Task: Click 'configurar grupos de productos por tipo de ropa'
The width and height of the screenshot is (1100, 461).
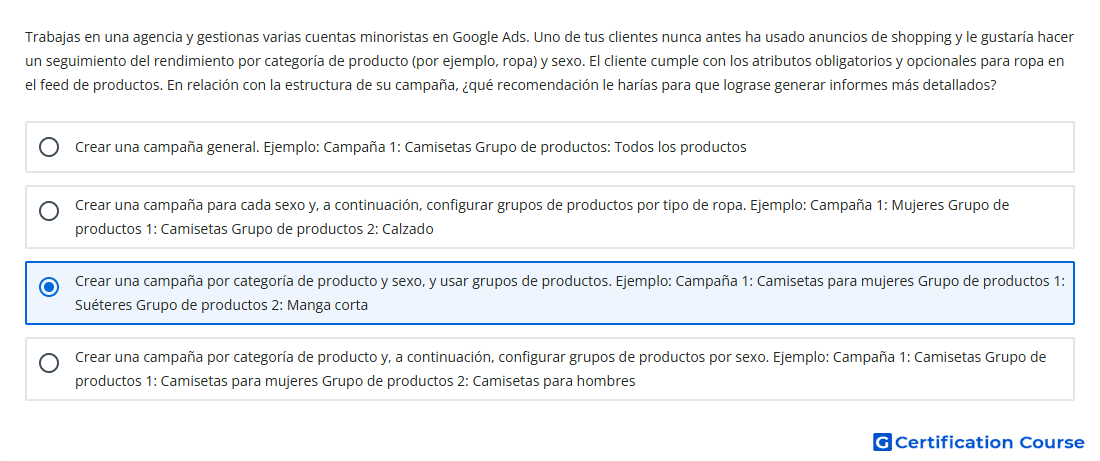Action: pyautogui.click(x=586, y=206)
